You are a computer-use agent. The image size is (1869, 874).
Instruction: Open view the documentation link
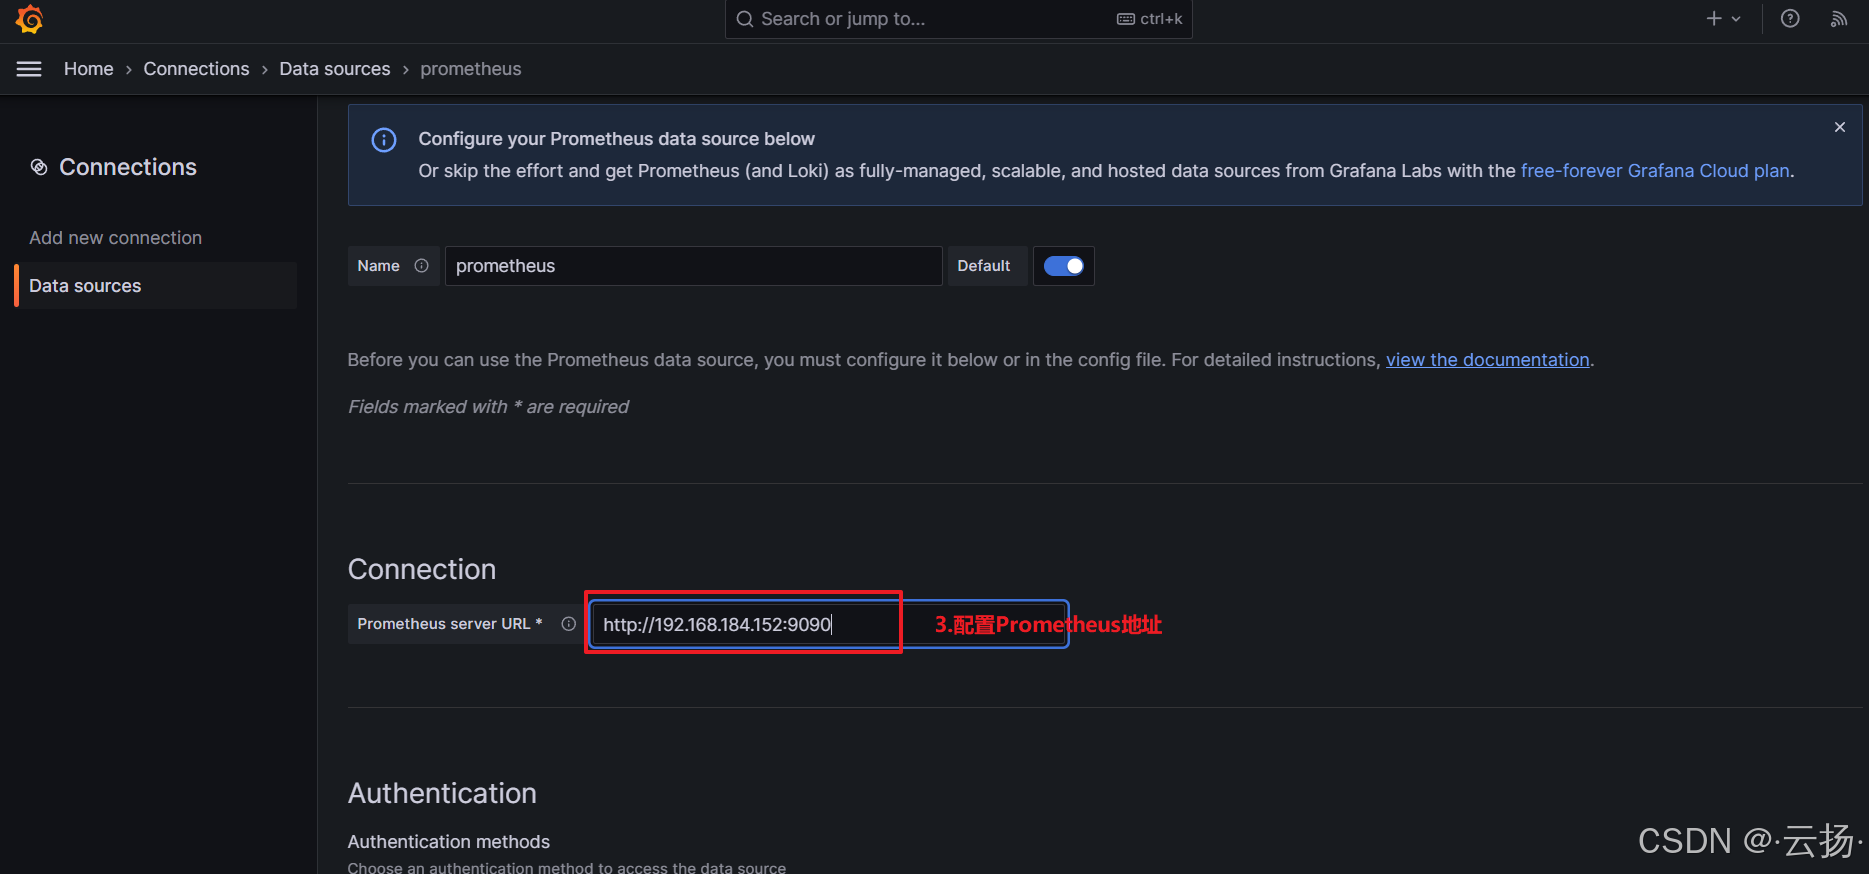point(1487,360)
